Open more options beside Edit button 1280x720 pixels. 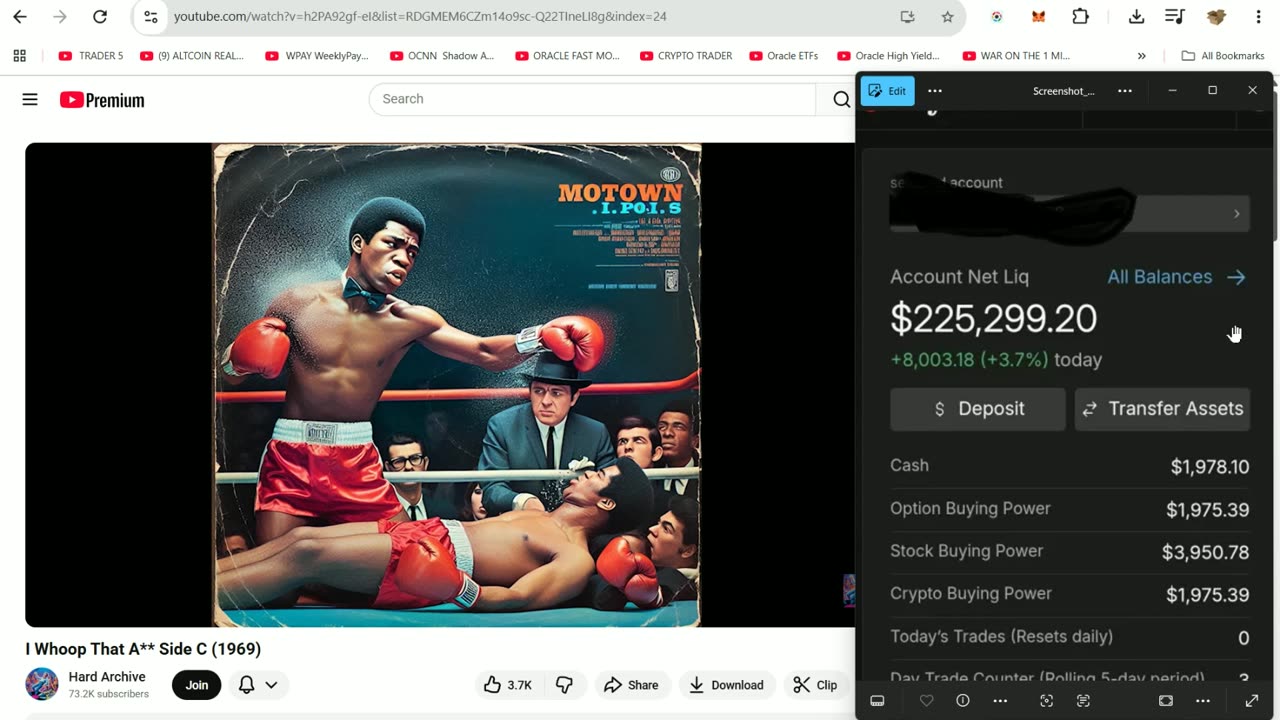pyautogui.click(x=934, y=91)
